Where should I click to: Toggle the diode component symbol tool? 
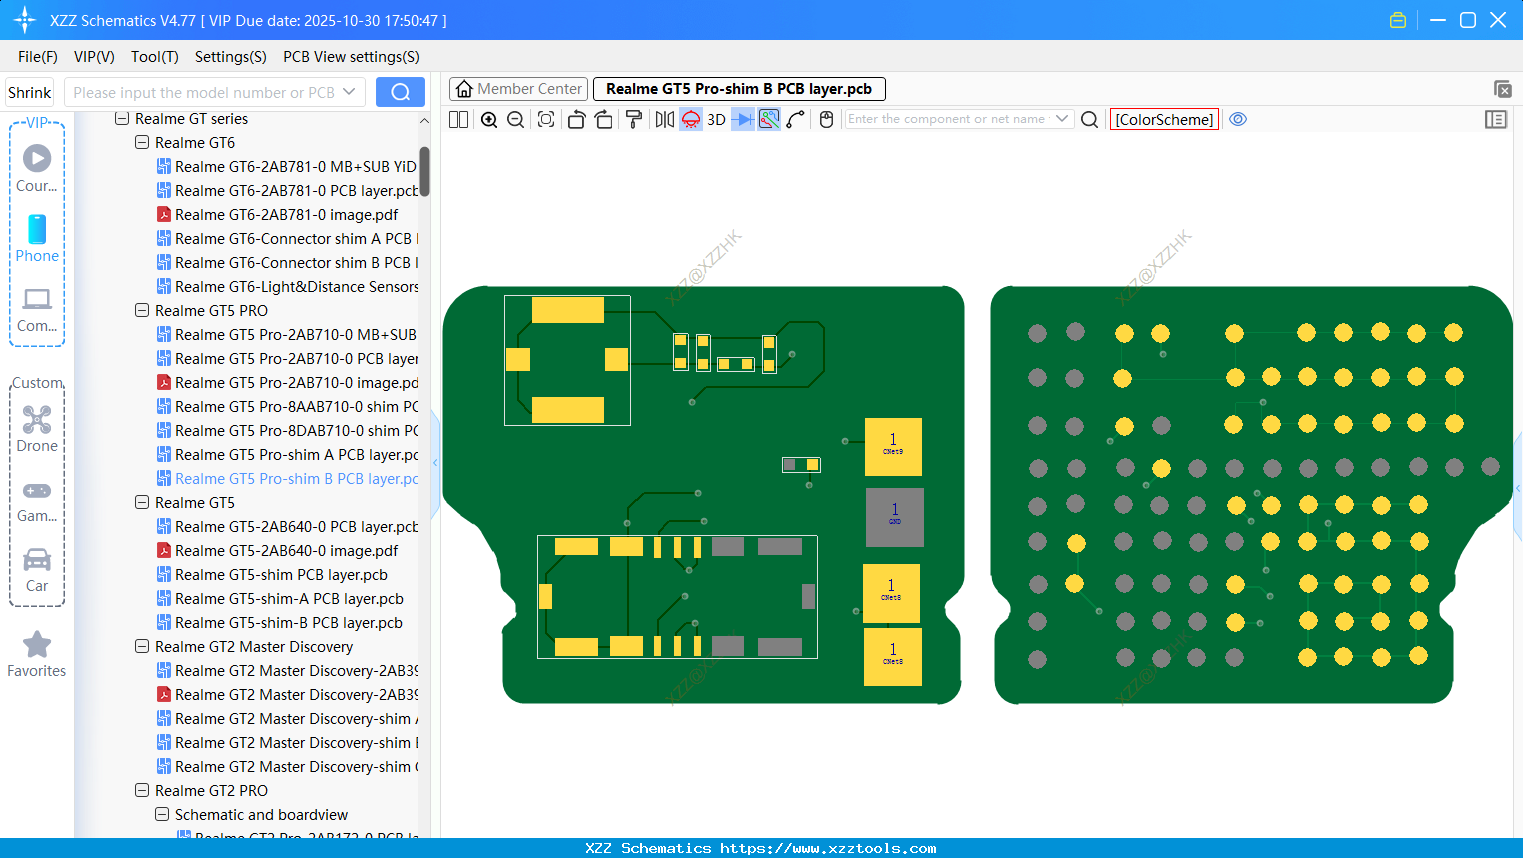(743, 119)
